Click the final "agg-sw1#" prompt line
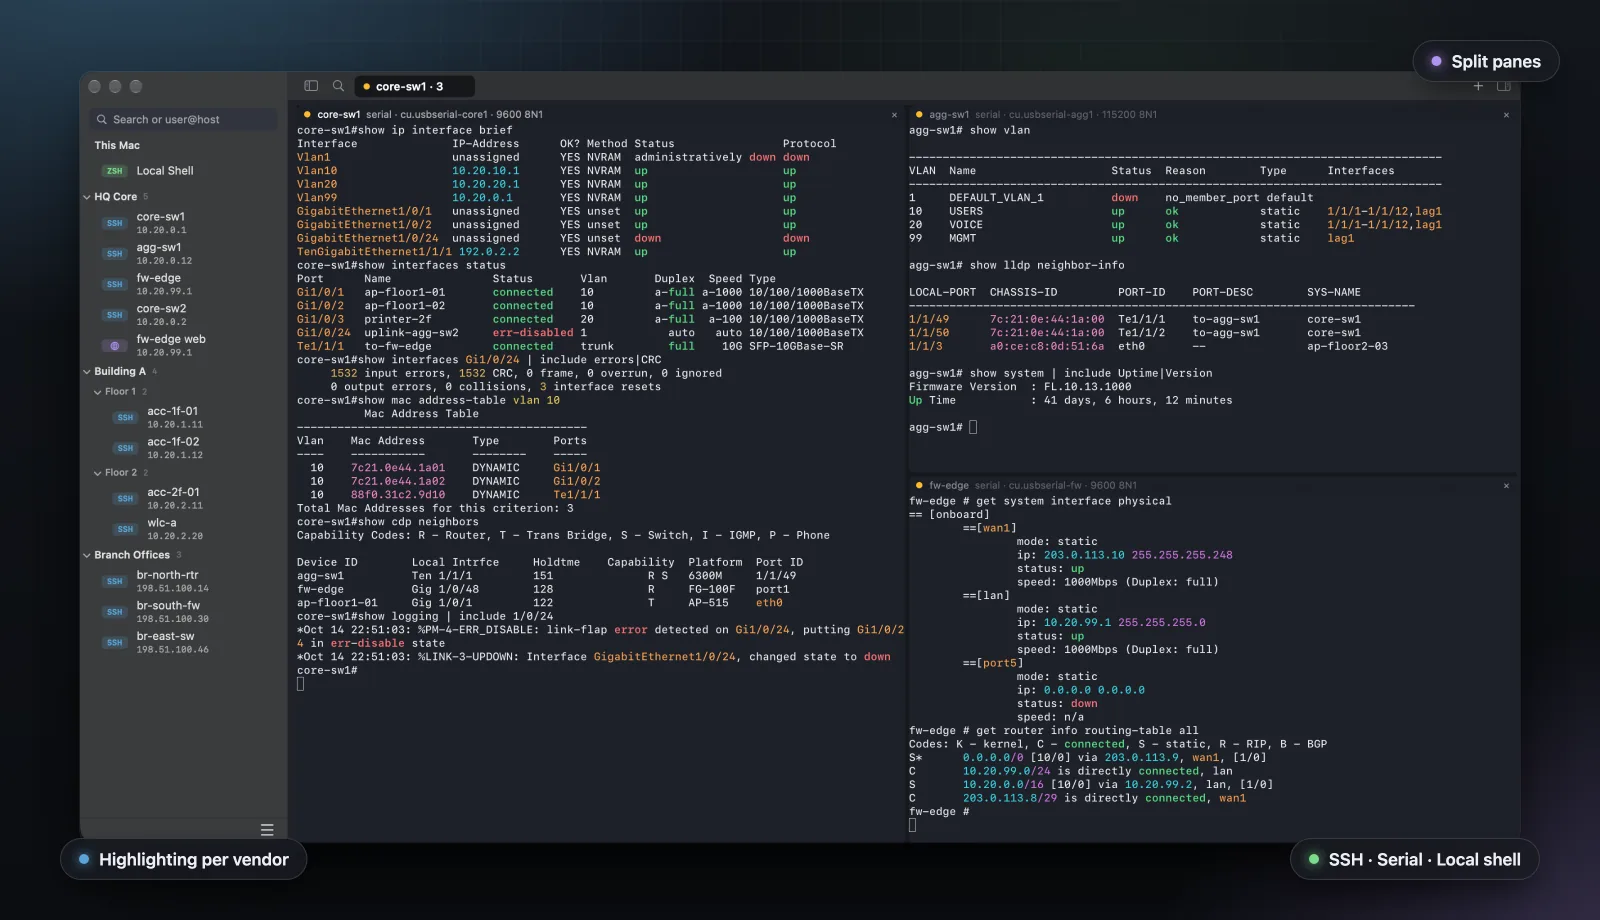Image resolution: width=1600 pixels, height=920 pixels. coord(936,427)
